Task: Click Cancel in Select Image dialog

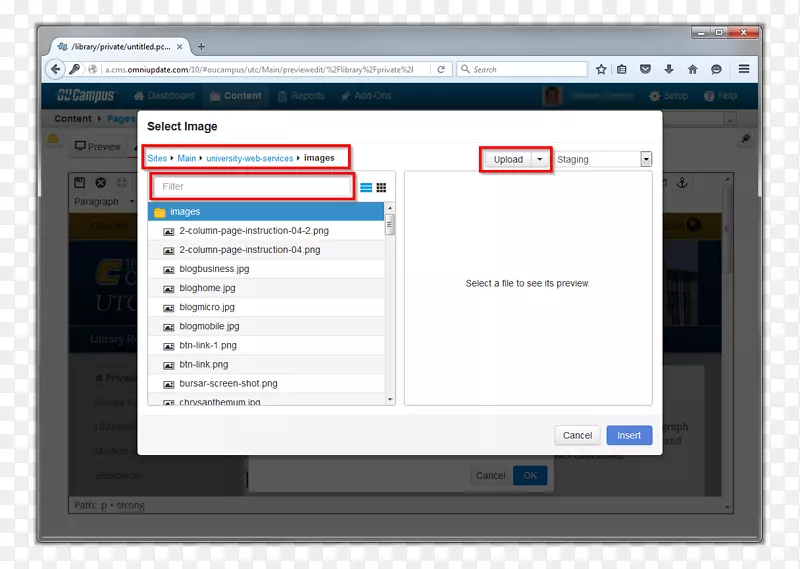Action: click(577, 435)
